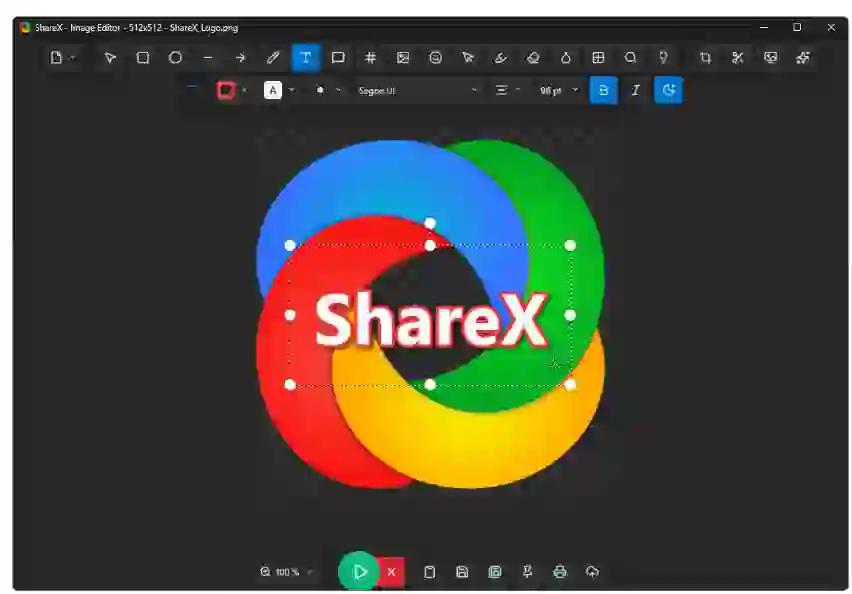
Task: Select the Crop image tool
Action: pyautogui.click(x=705, y=58)
